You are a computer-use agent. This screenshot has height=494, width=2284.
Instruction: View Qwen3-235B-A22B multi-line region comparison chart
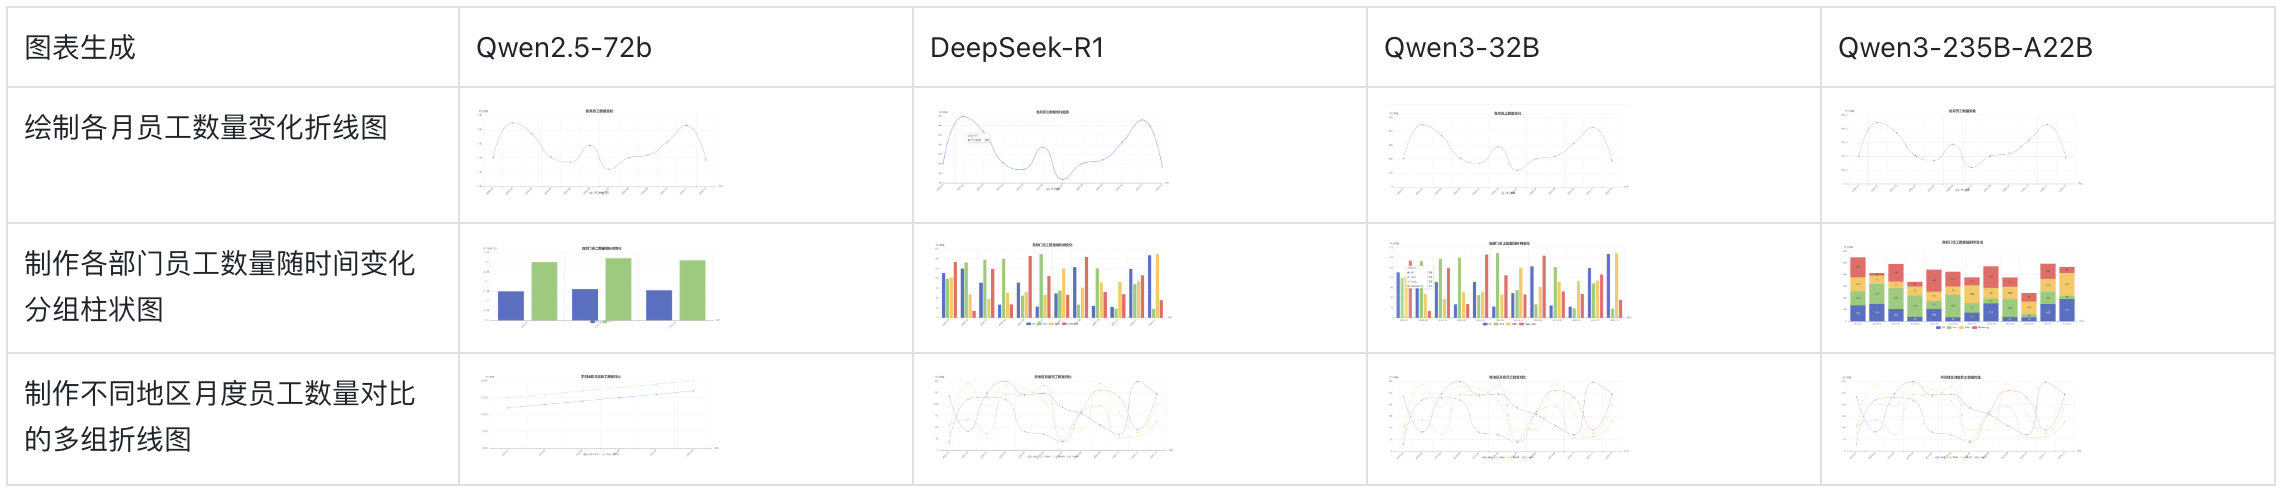[x=1961, y=418]
